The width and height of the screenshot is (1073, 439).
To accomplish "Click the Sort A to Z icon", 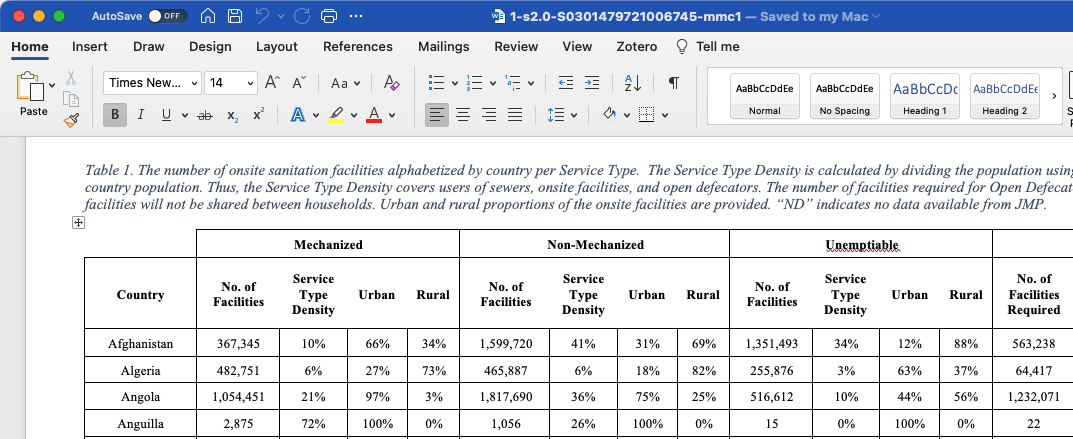I will coord(632,83).
